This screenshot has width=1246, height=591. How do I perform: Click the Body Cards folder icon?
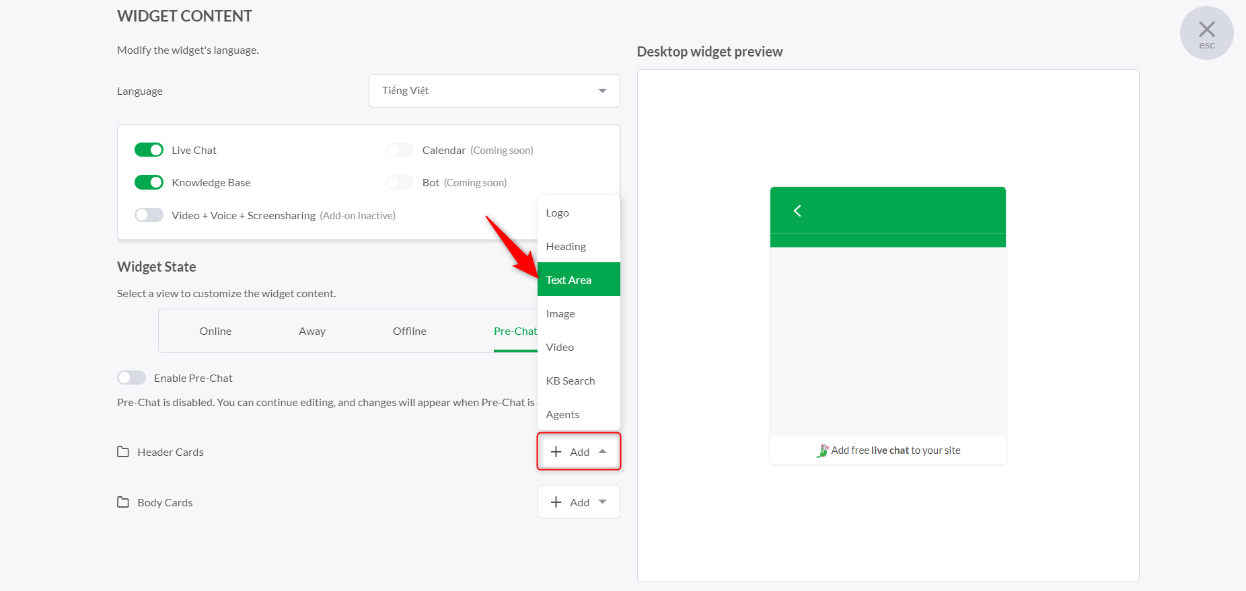tap(123, 502)
